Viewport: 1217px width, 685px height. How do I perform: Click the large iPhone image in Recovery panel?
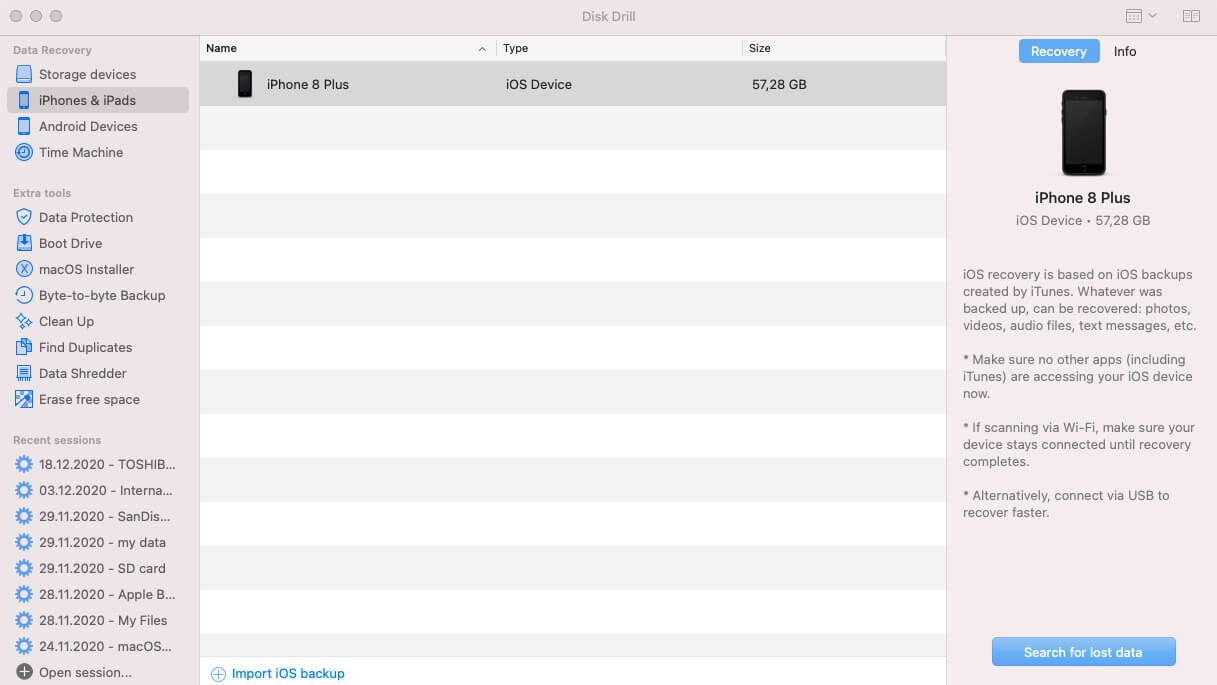1083,133
